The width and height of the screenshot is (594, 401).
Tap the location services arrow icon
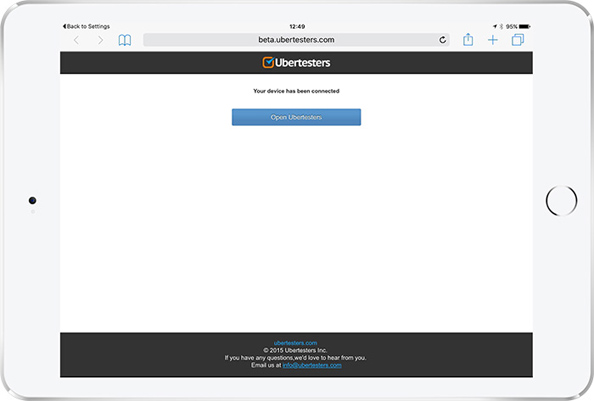495,27
